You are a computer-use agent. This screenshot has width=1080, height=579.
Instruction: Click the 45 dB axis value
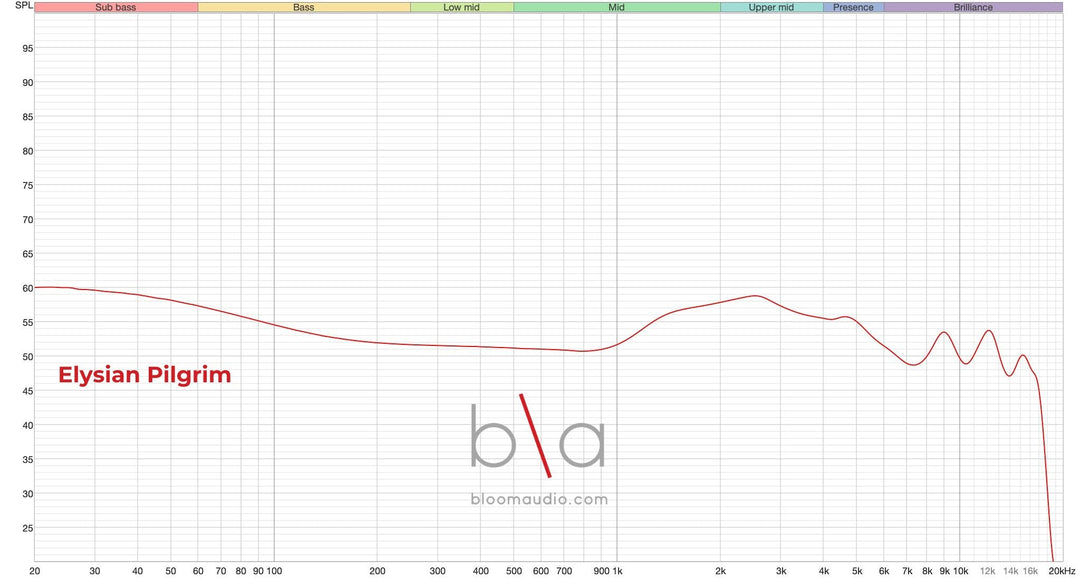tap(28, 391)
